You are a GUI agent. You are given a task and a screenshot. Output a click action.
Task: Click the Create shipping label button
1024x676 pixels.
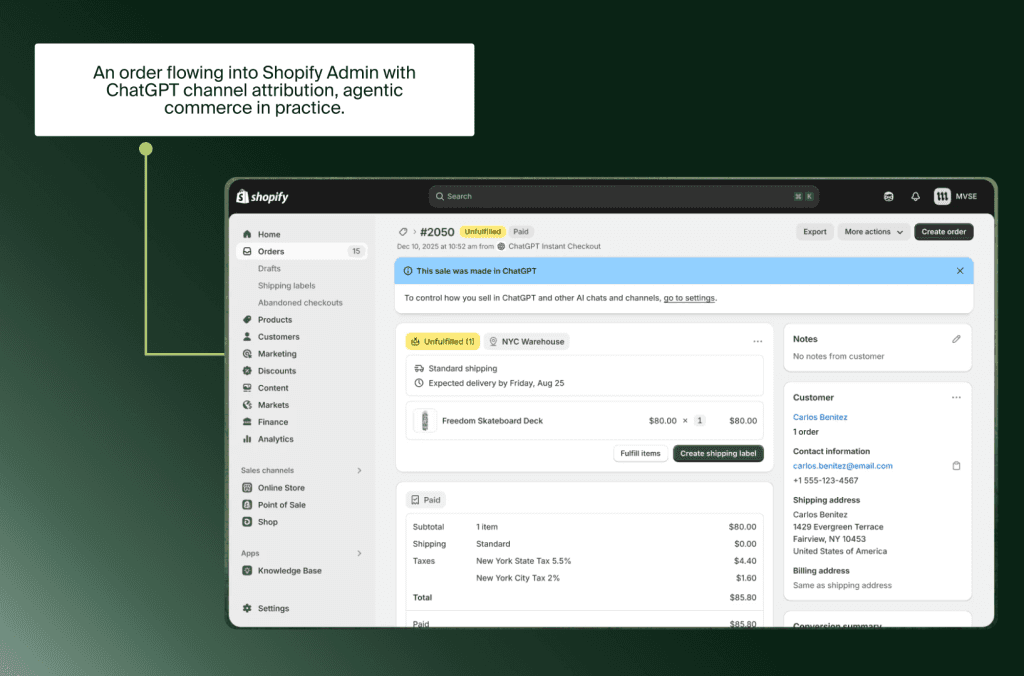click(718, 453)
